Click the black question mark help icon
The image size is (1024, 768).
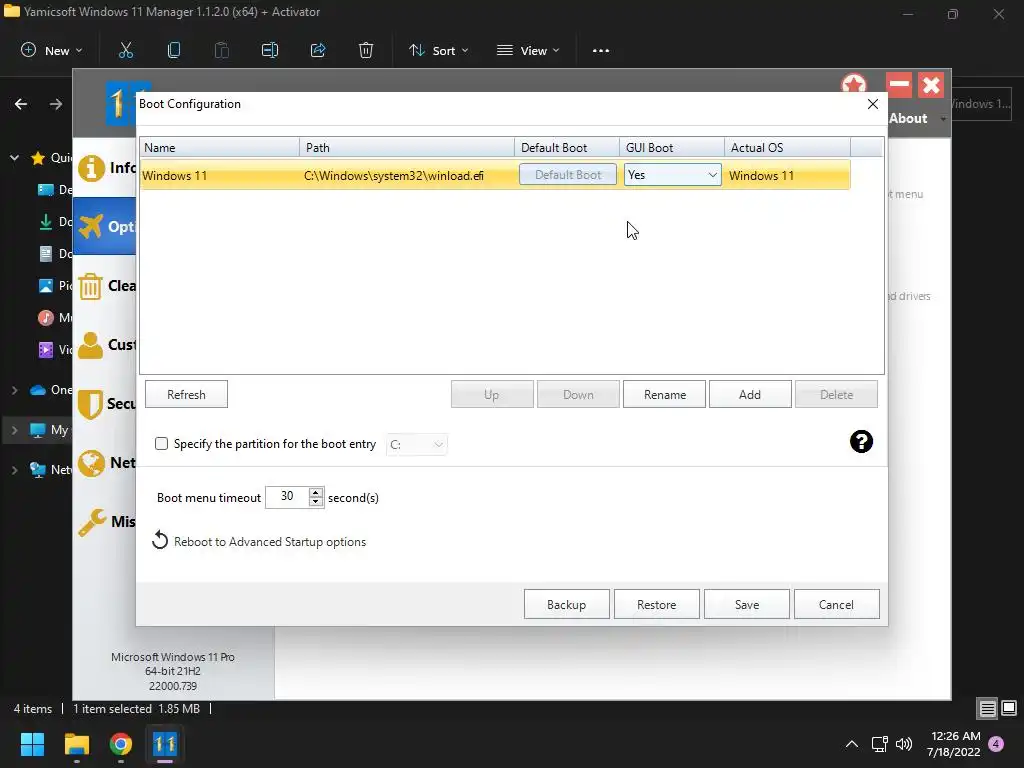tap(861, 441)
